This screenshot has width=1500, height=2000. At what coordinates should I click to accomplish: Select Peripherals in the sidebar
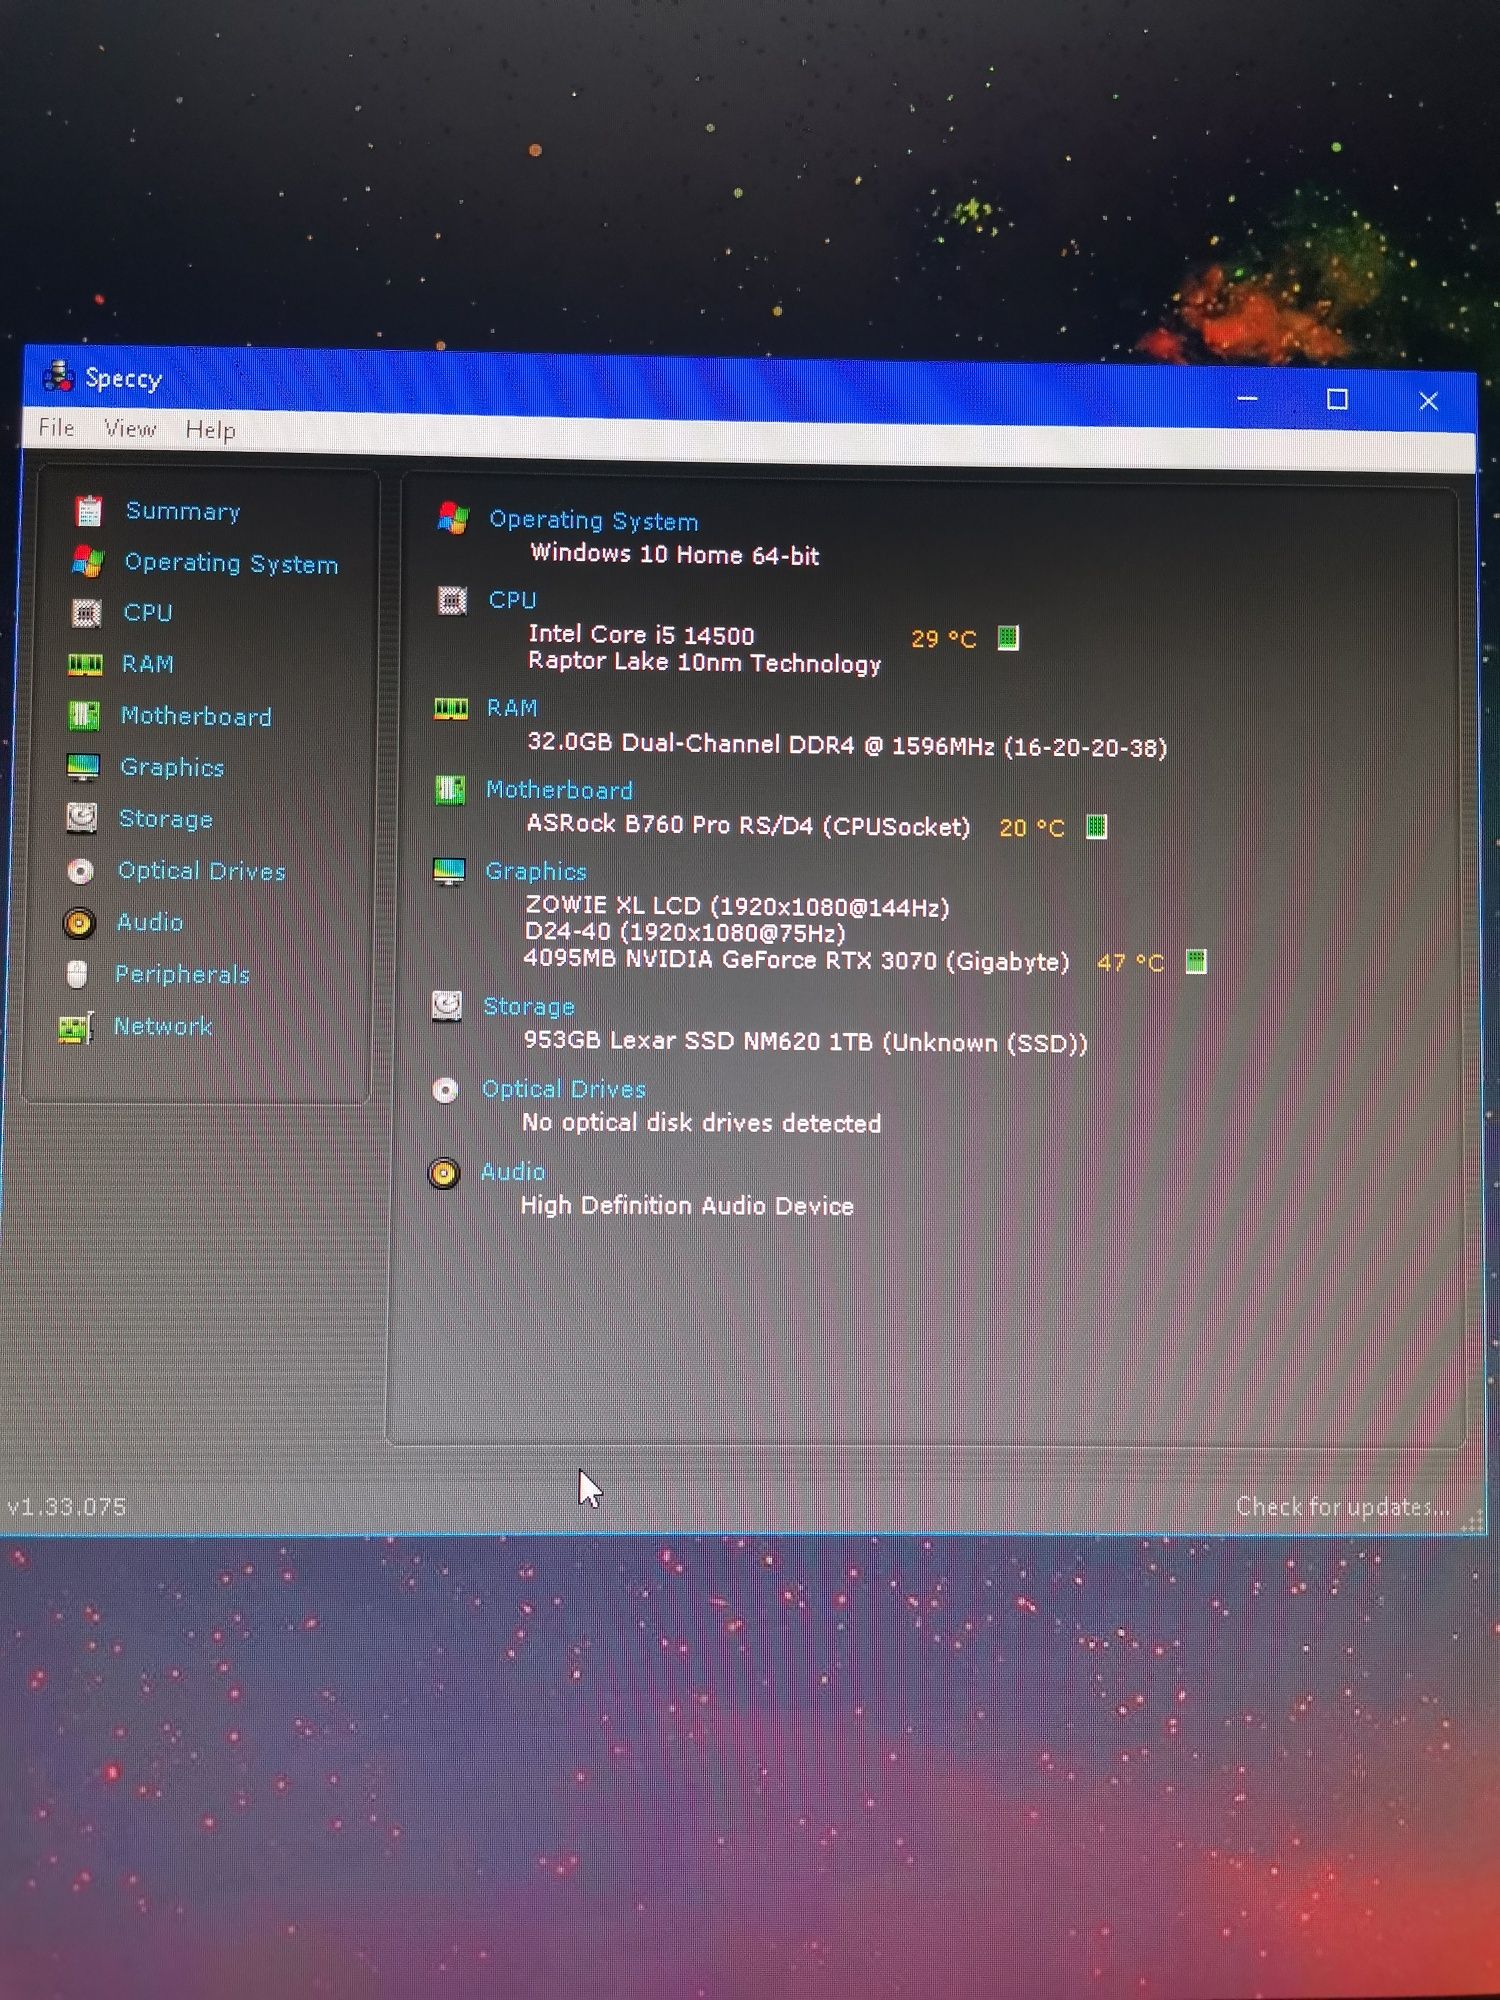(182, 974)
